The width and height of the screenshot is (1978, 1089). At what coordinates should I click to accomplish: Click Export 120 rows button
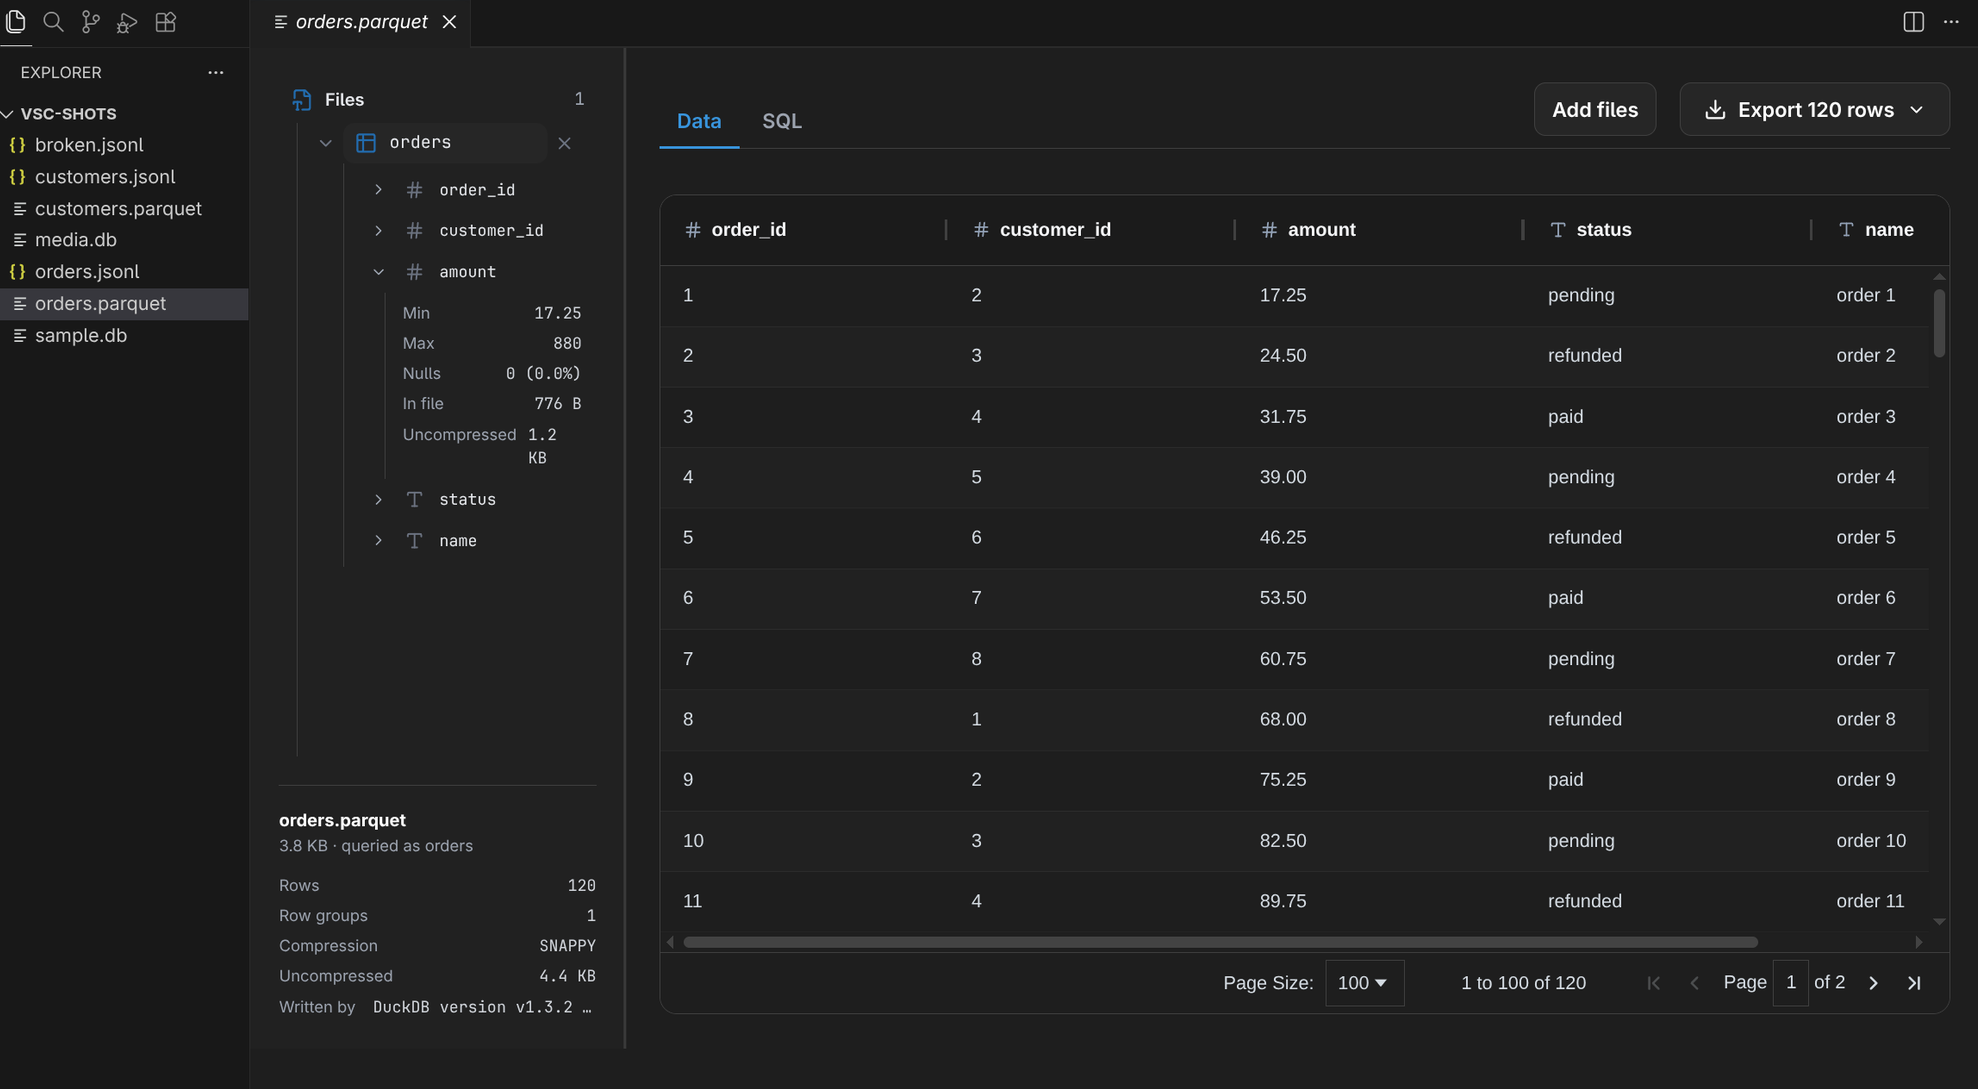pos(1814,109)
